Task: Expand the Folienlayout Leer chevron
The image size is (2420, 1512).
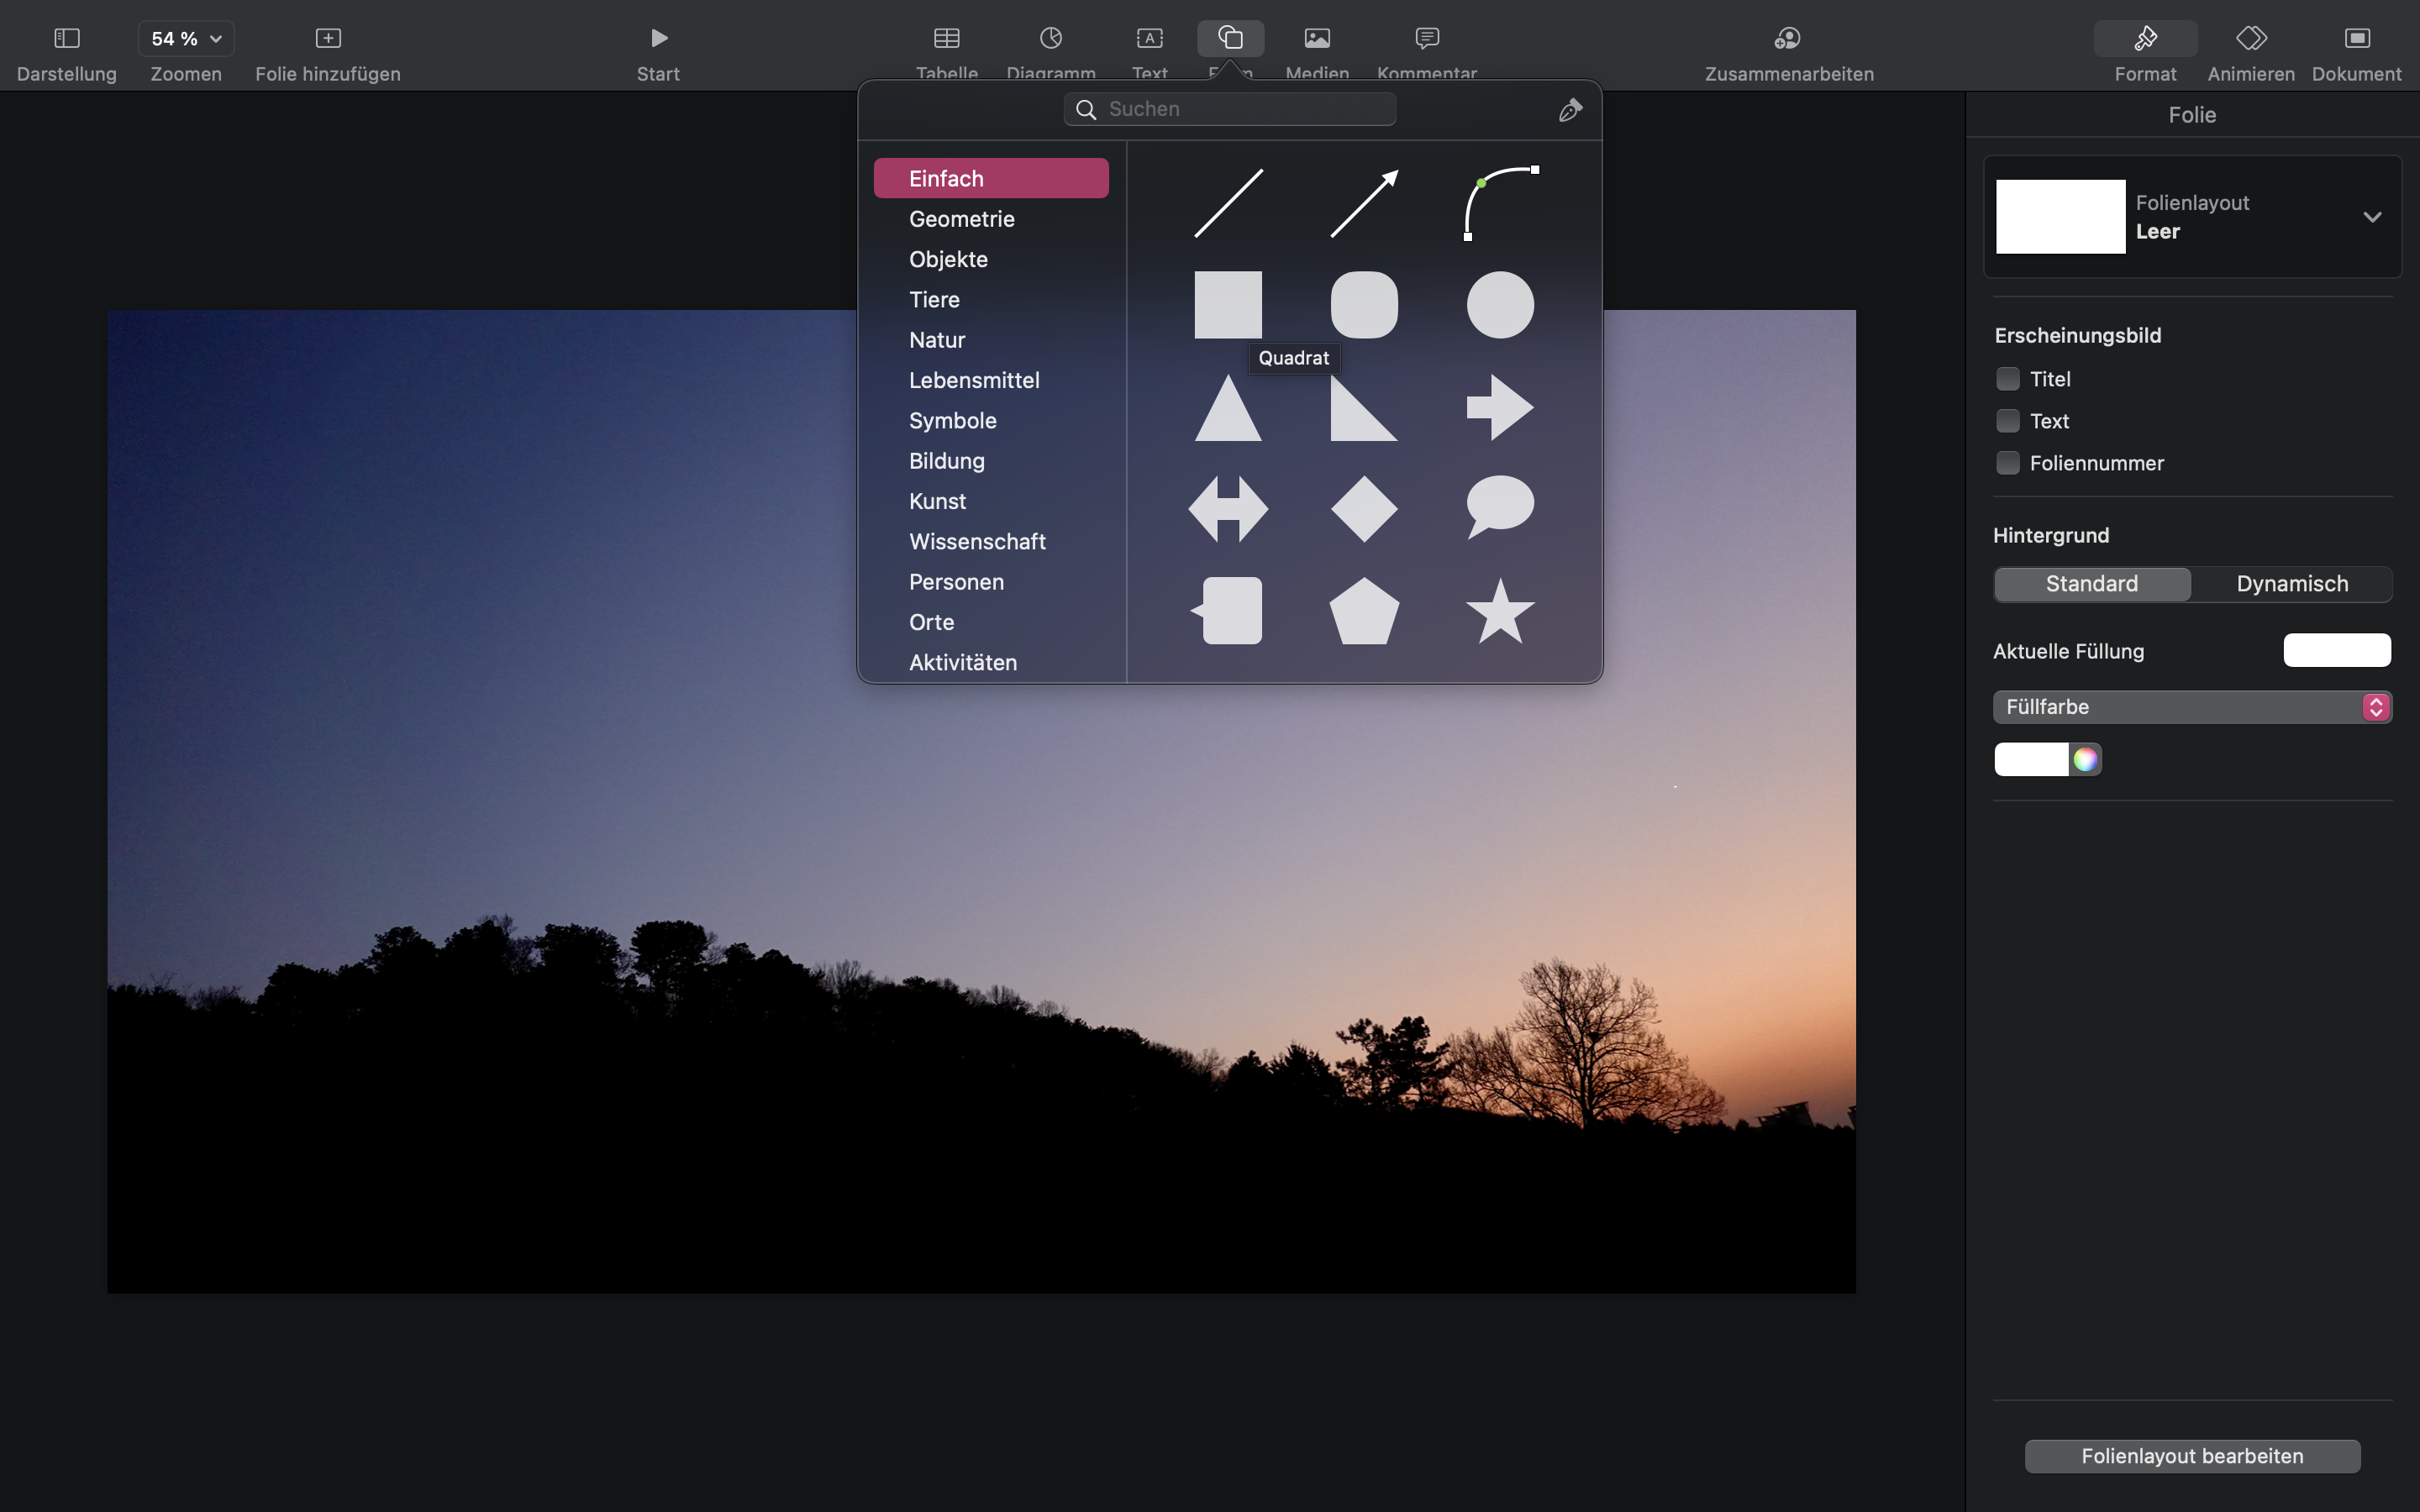Action: click(2372, 217)
